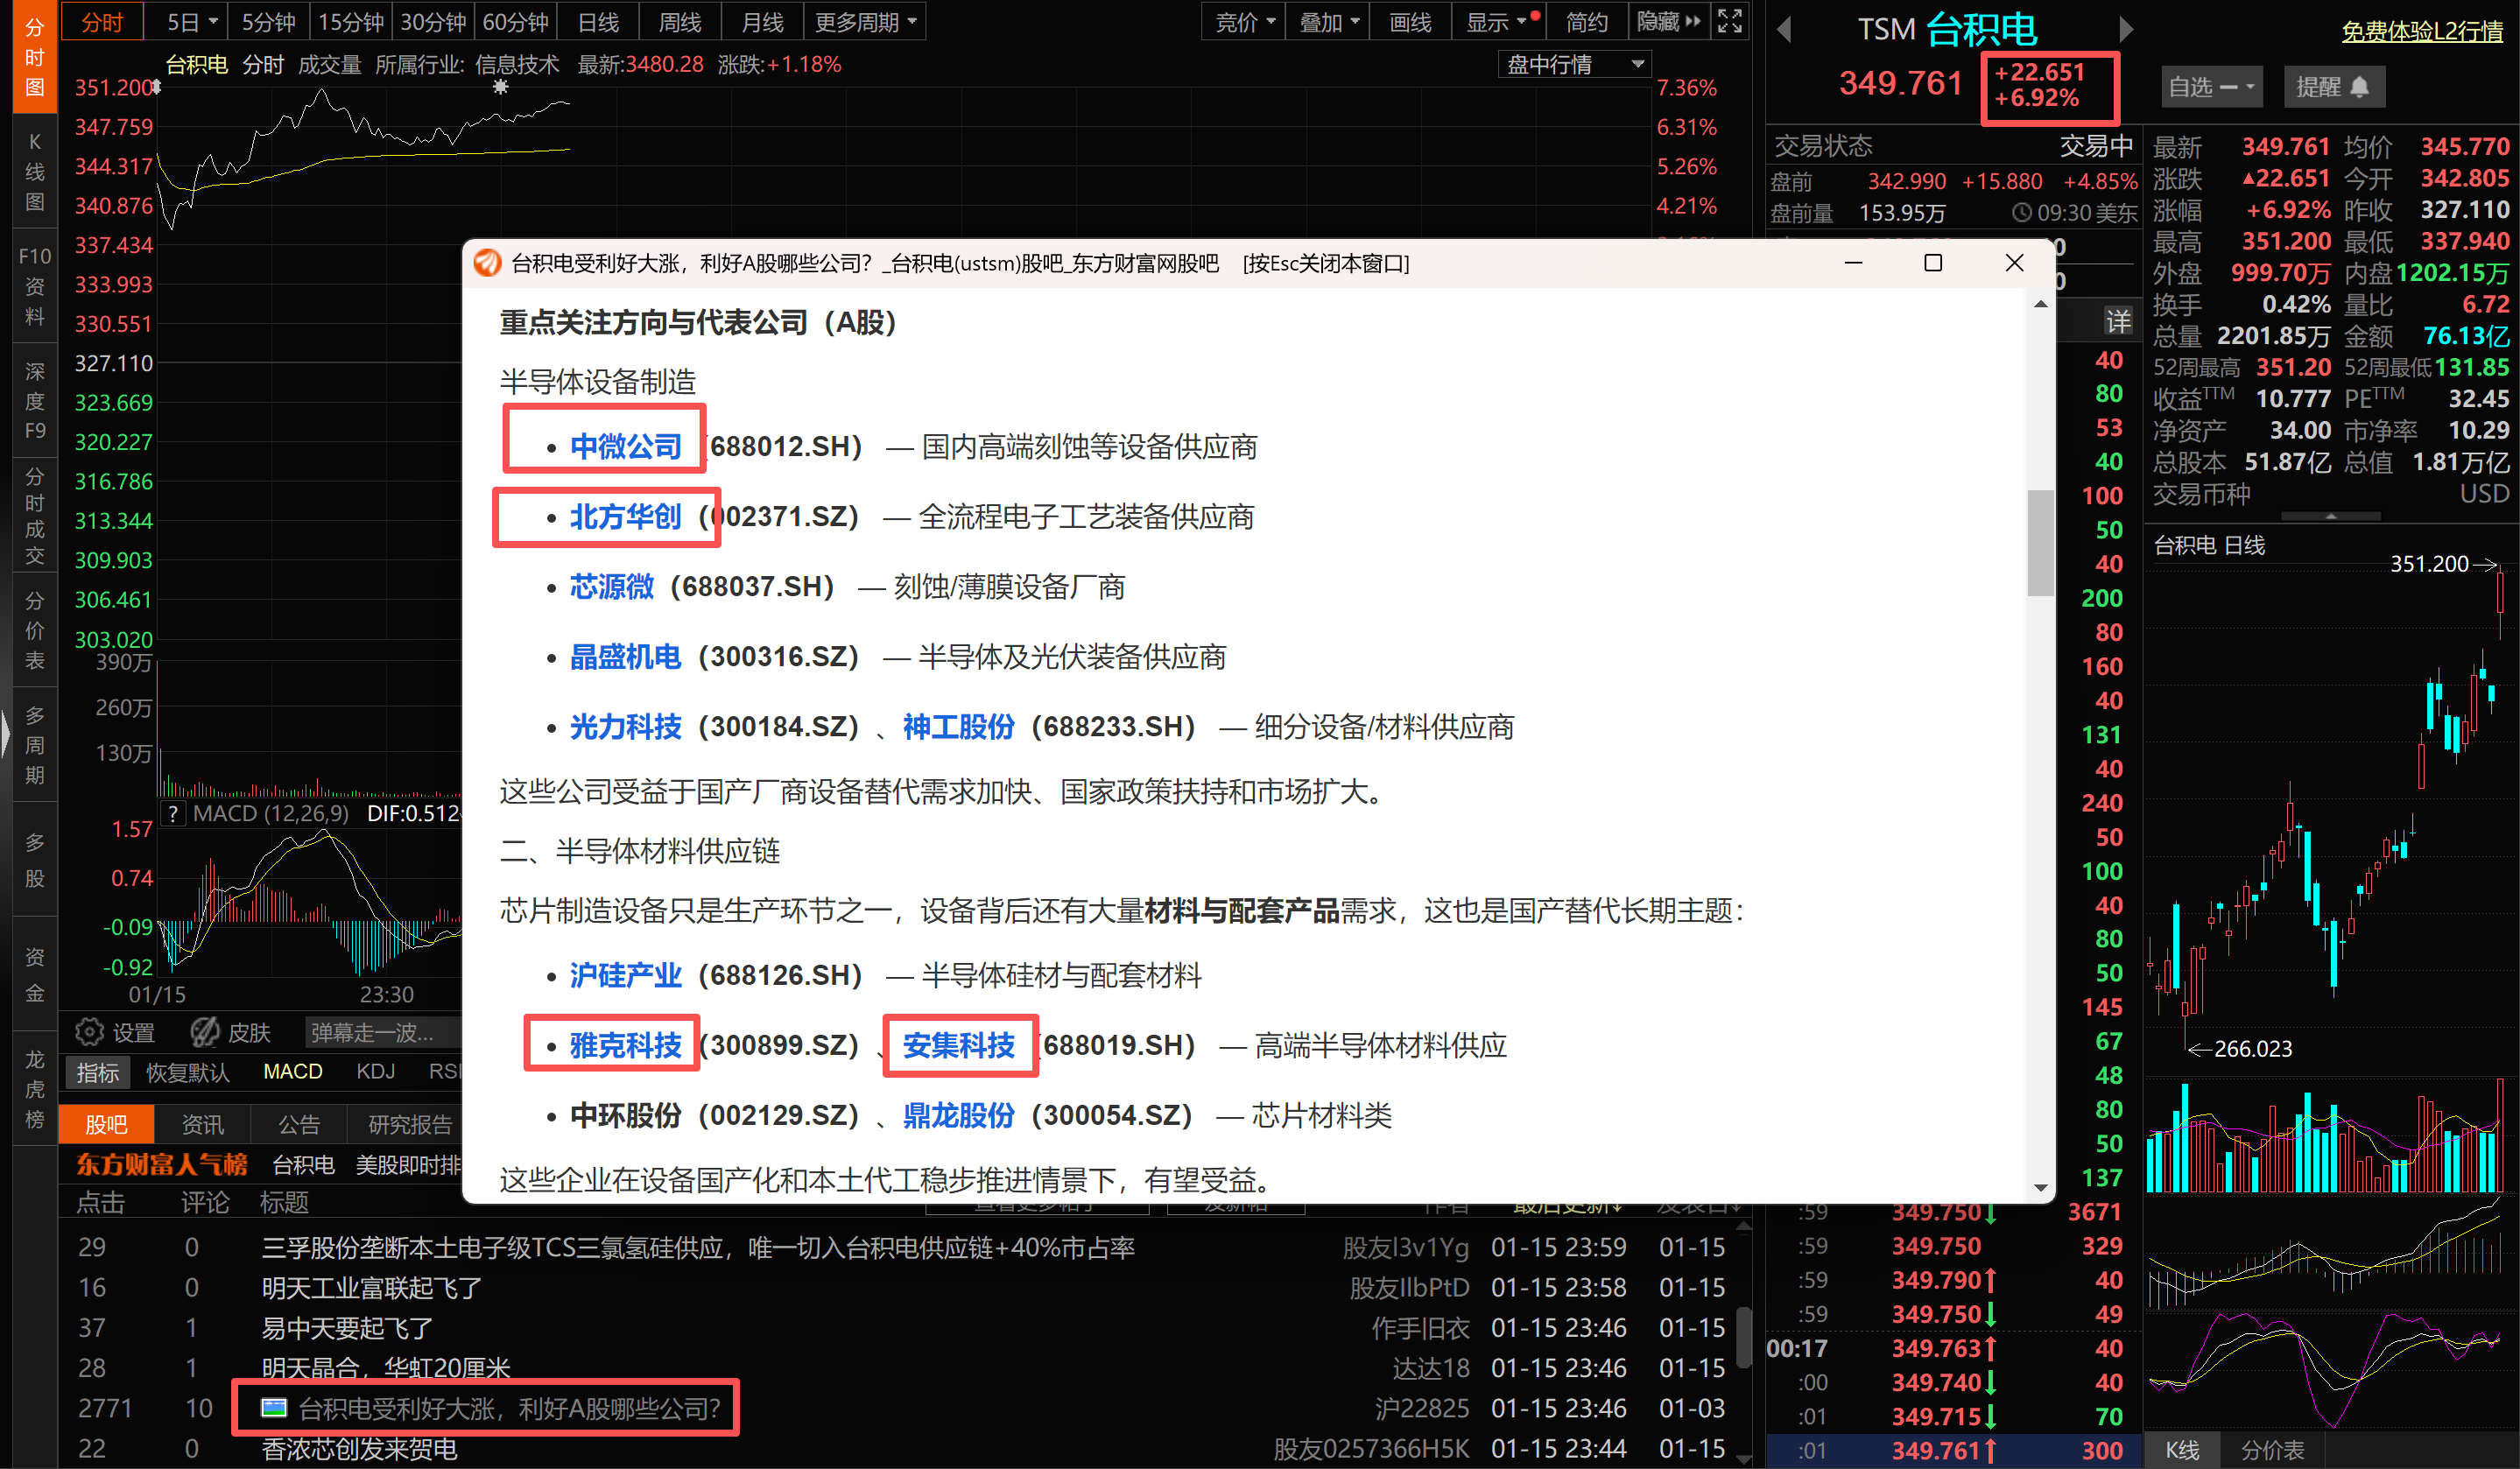Go to previous stock with left arrow
The width and height of the screenshot is (2520, 1469).
click(x=1784, y=30)
